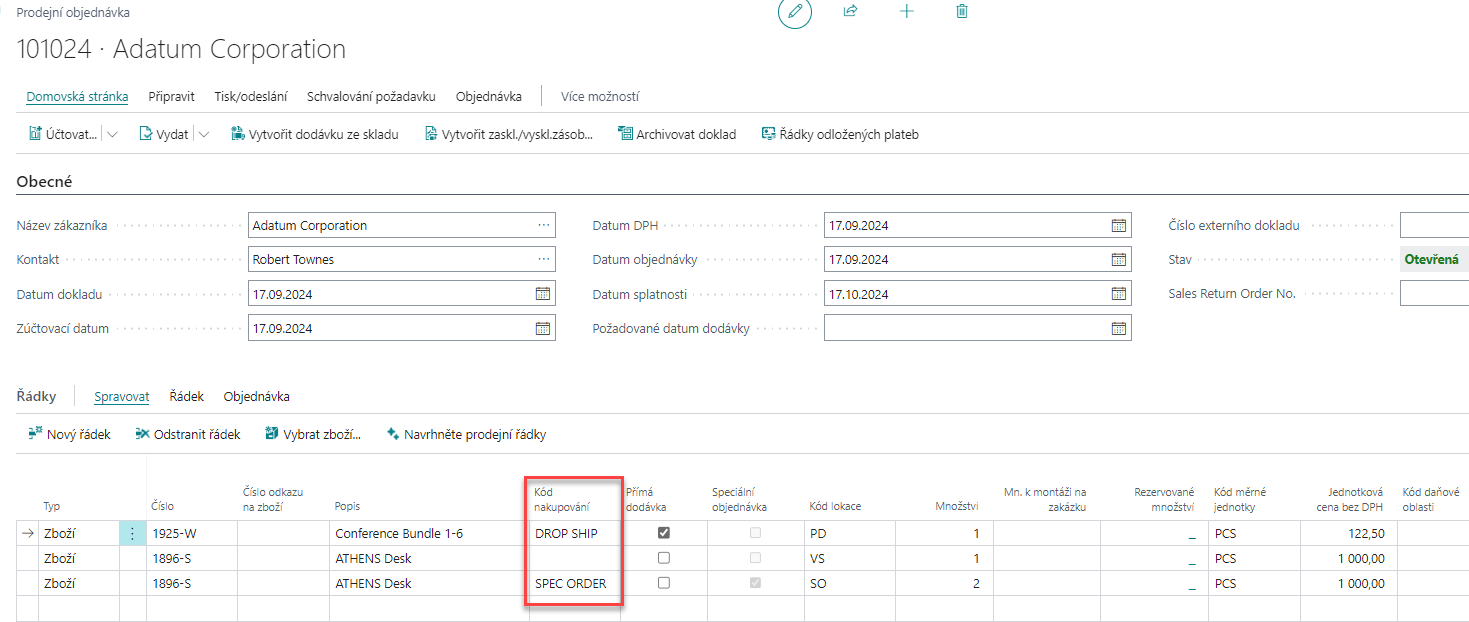Check Přímá dodávka for the VS location row
This screenshot has width=1469, height=622.
[x=664, y=558]
